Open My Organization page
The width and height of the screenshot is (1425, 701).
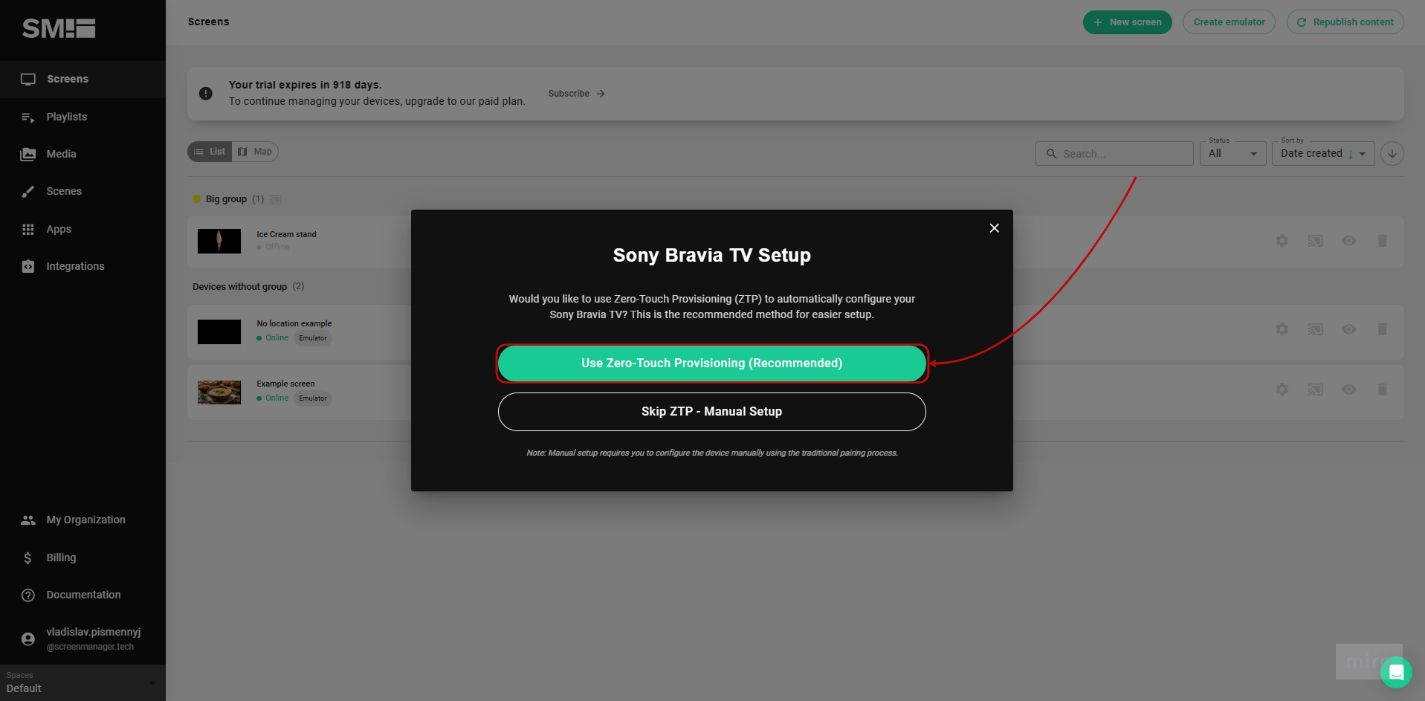tap(82, 520)
